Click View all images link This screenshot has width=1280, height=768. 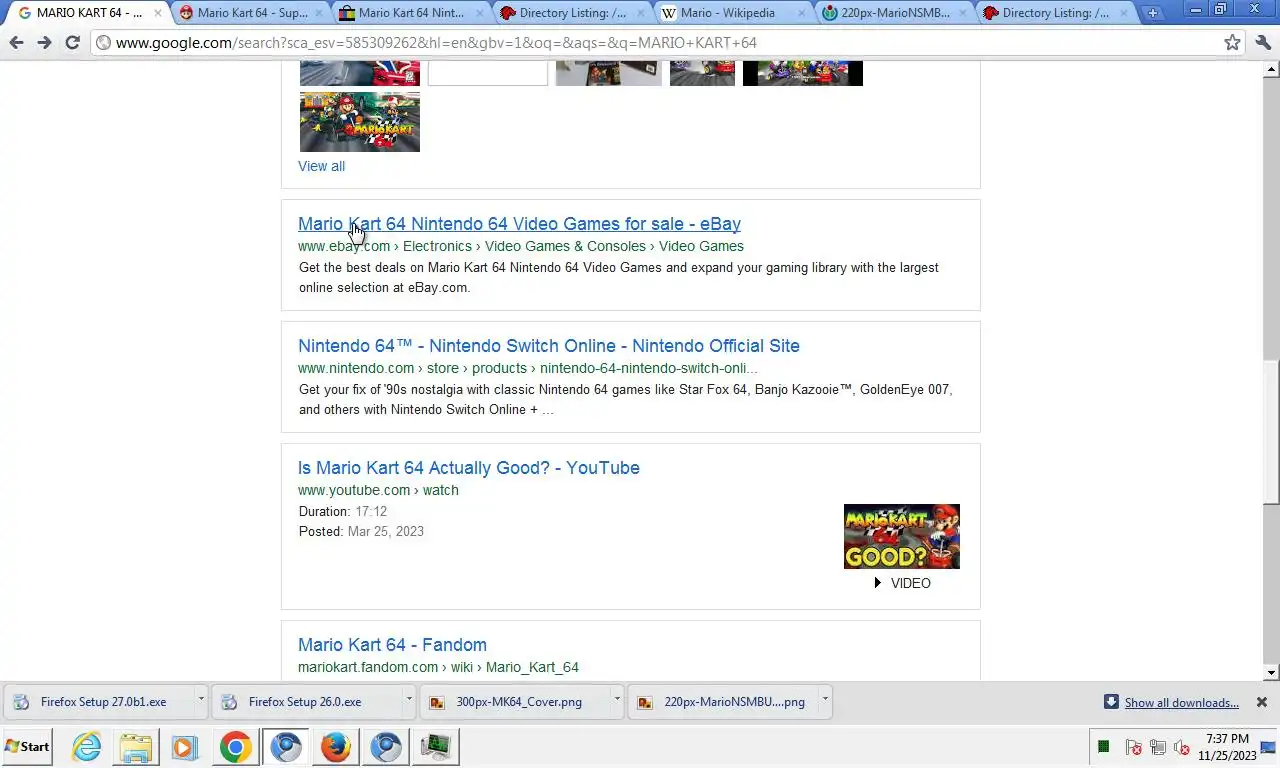(321, 166)
